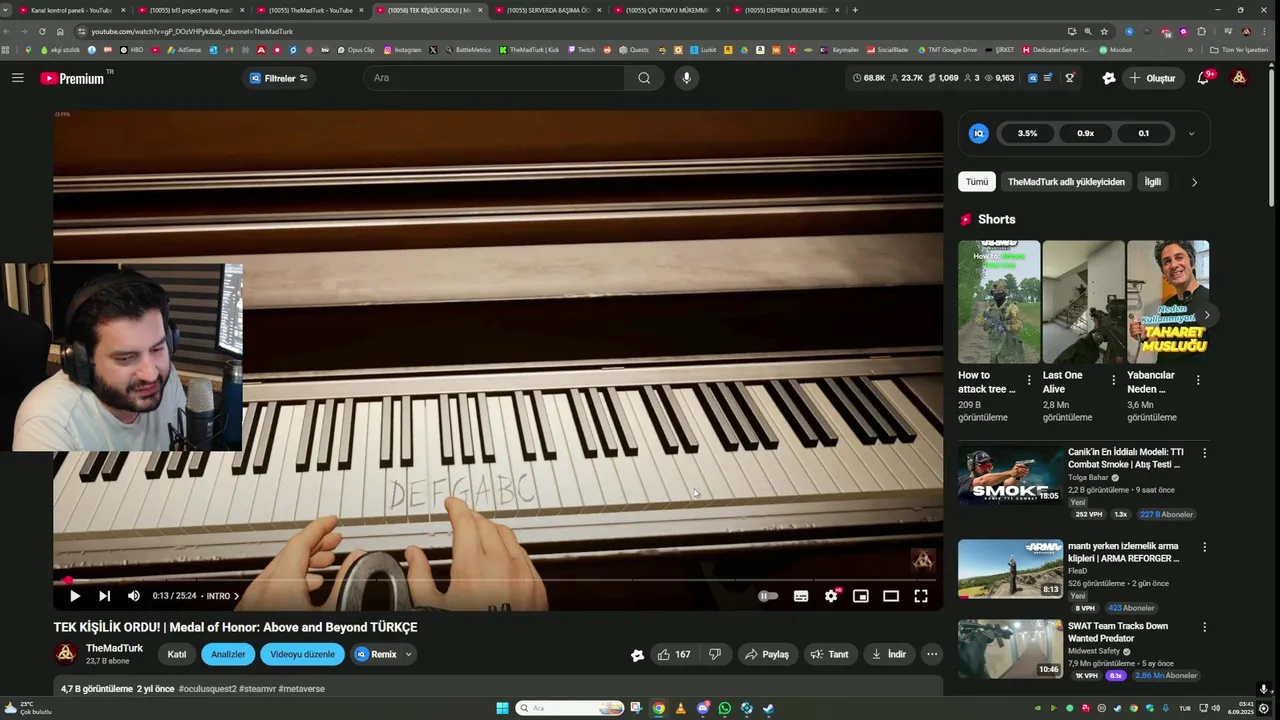Screen dimensions: 1280x720
Task: Click the vidIQ Remix button
Action: (376, 655)
